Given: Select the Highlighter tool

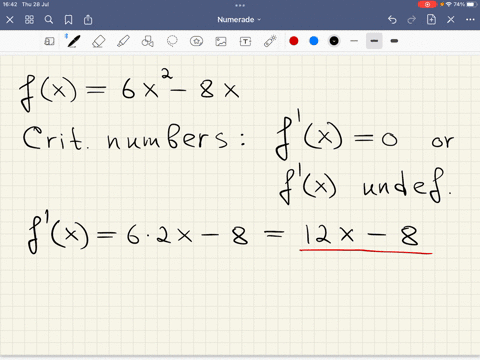Looking at the screenshot, I should [123, 41].
